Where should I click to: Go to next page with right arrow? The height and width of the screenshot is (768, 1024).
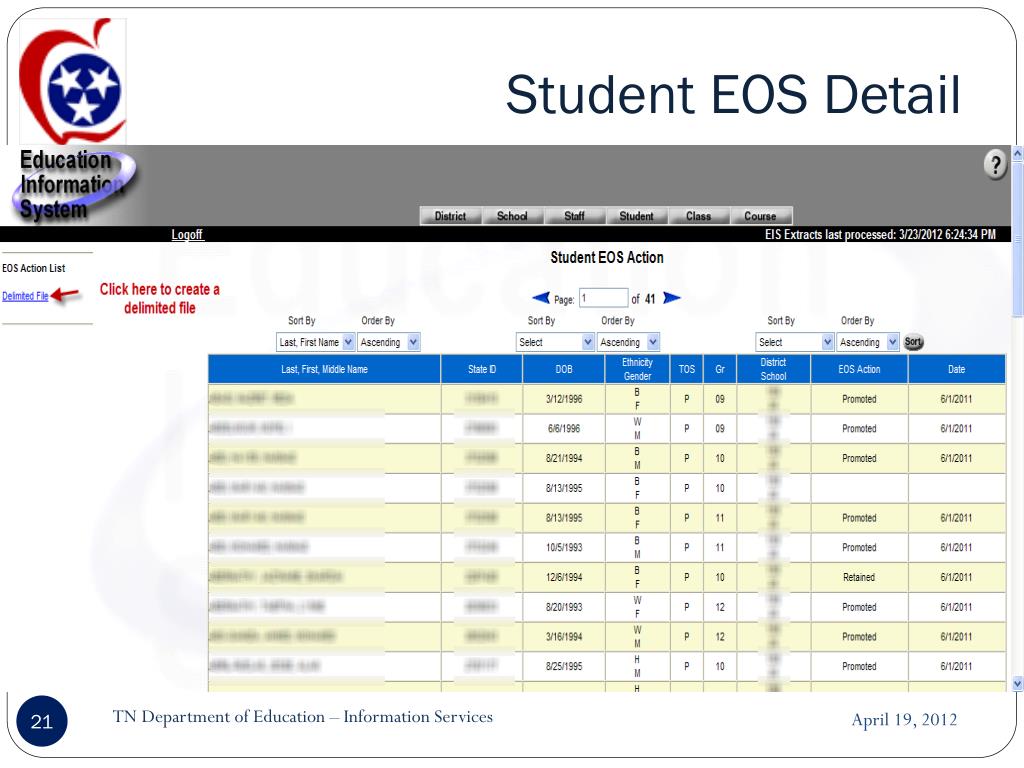point(671,298)
